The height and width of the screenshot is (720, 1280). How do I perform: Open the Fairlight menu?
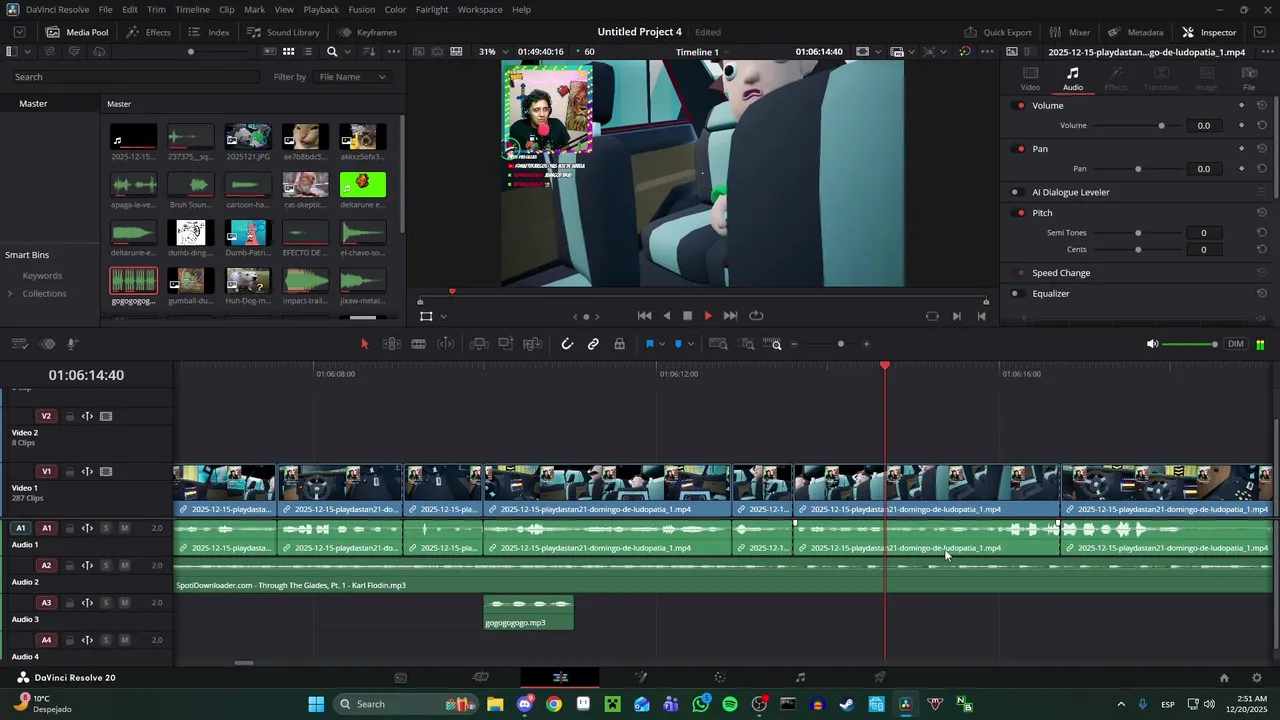[x=432, y=9]
